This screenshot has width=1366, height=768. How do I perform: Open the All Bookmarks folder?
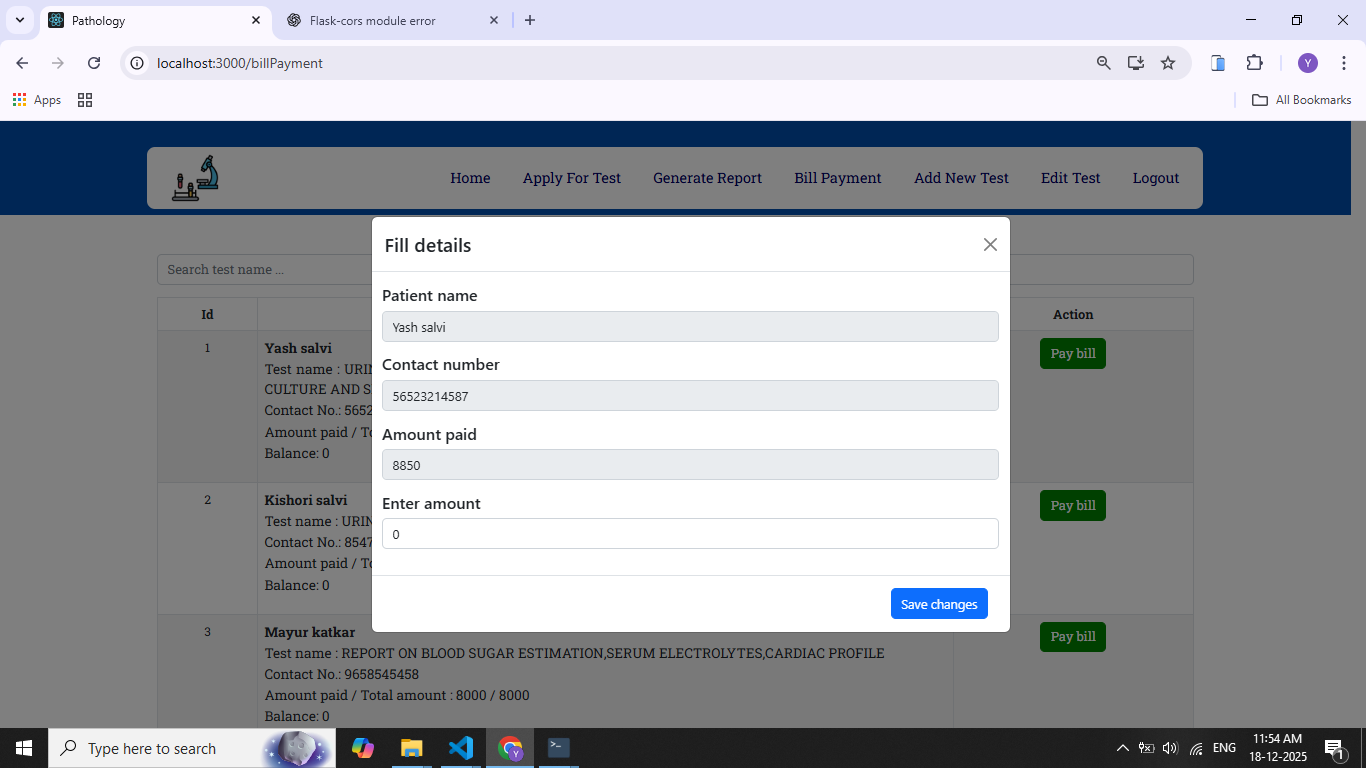pos(1301,100)
